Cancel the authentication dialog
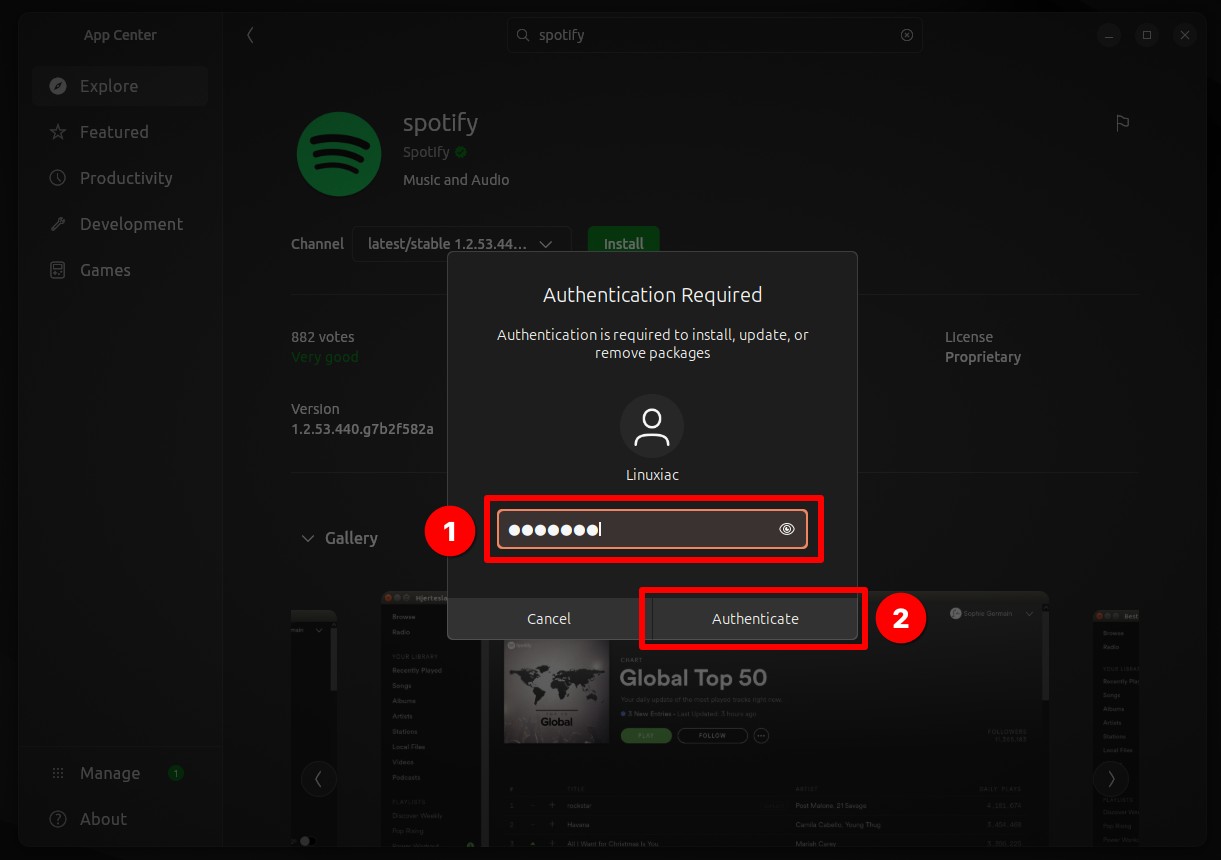 (x=549, y=619)
